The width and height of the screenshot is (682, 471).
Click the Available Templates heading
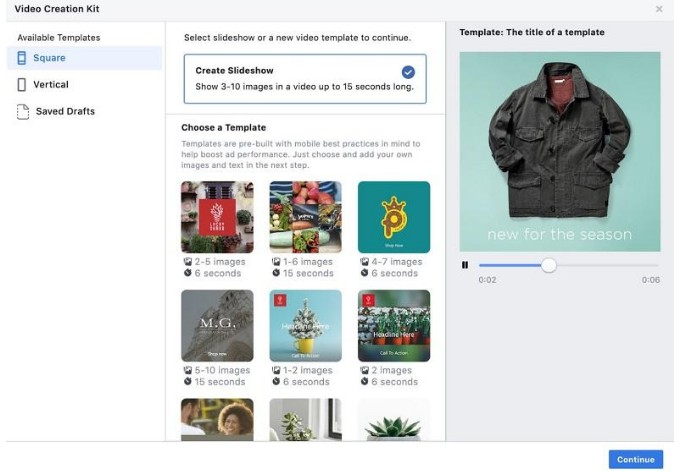pyautogui.click(x=59, y=38)
